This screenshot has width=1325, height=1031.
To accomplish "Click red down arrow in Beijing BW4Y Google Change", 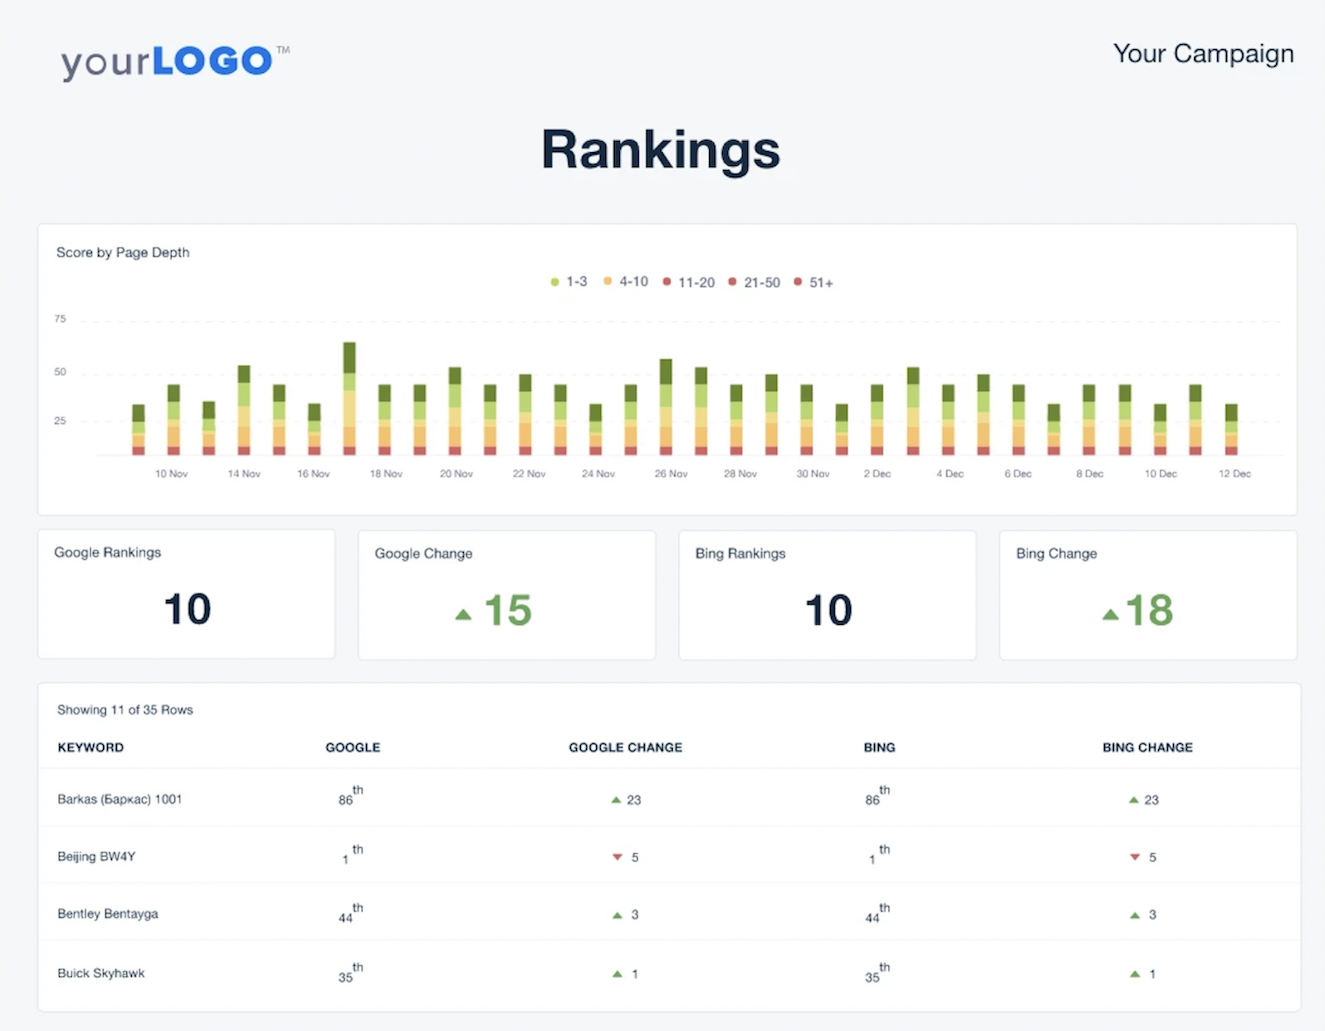I will [617, 857].
